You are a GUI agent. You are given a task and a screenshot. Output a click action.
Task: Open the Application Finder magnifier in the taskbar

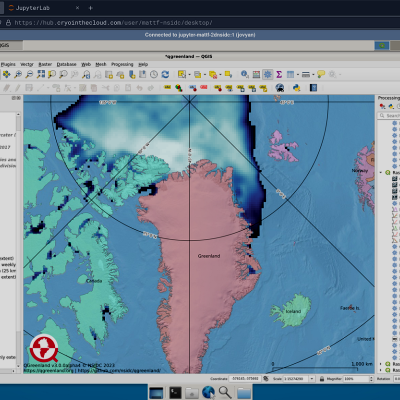pos(225,392)
